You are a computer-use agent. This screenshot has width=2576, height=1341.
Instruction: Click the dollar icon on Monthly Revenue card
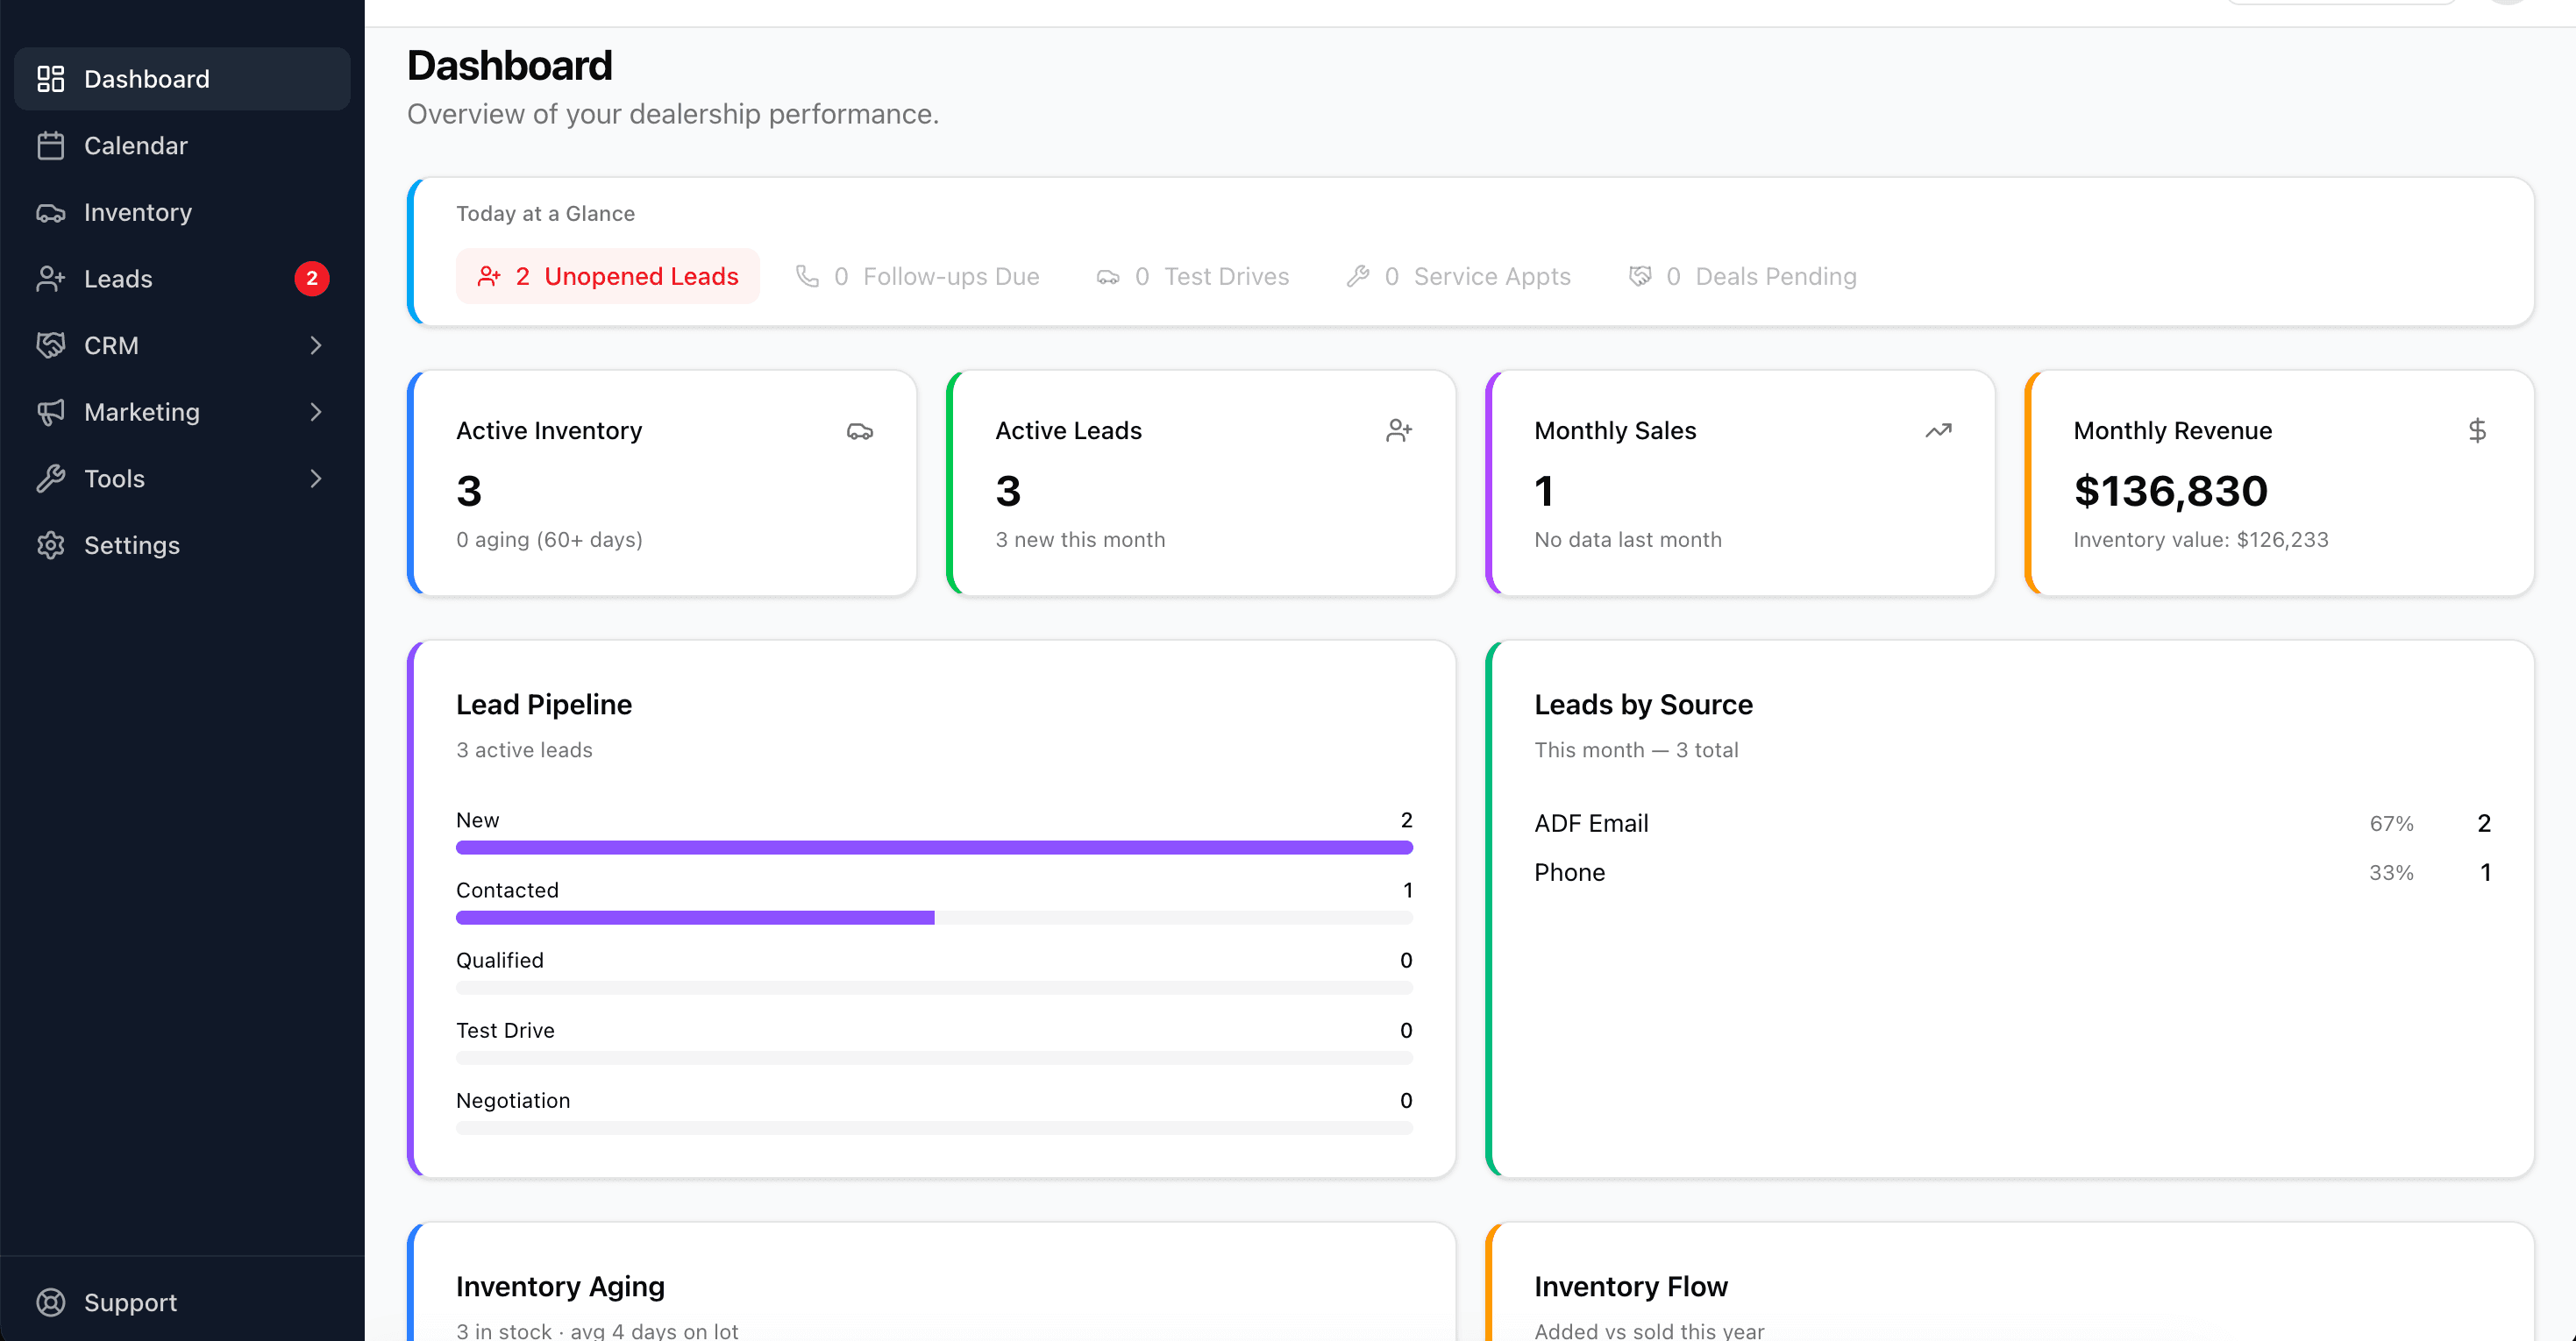(2477, 431)
